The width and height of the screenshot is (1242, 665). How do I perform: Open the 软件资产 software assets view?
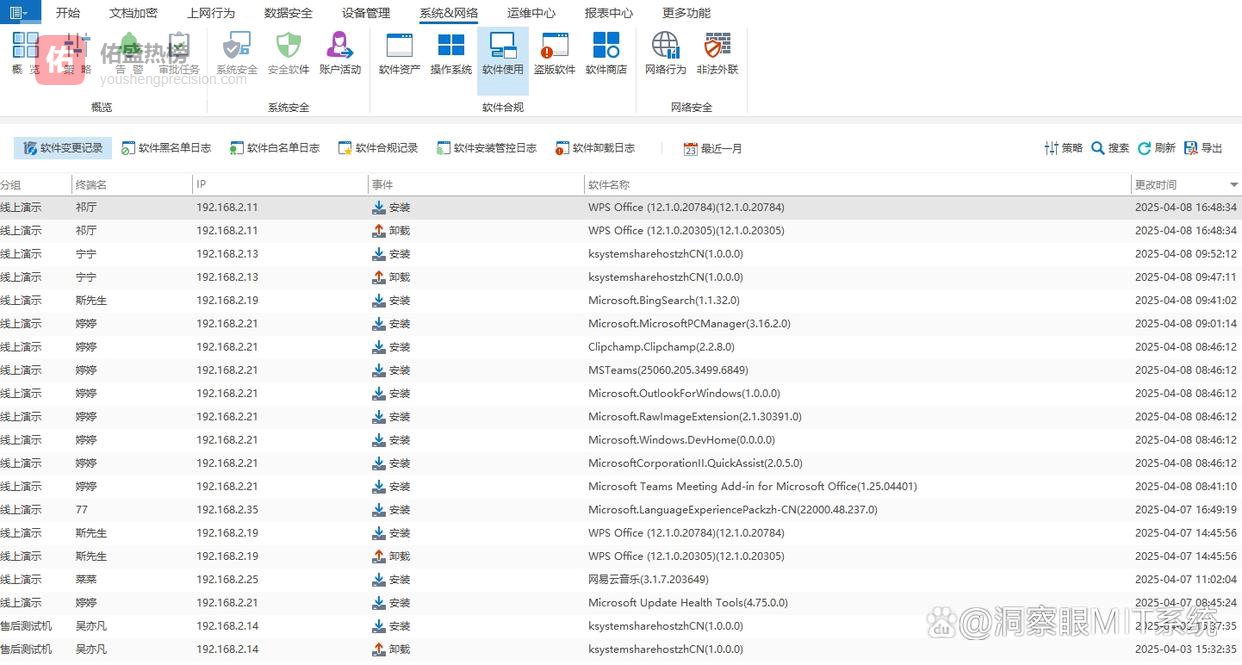pos(399,53)
